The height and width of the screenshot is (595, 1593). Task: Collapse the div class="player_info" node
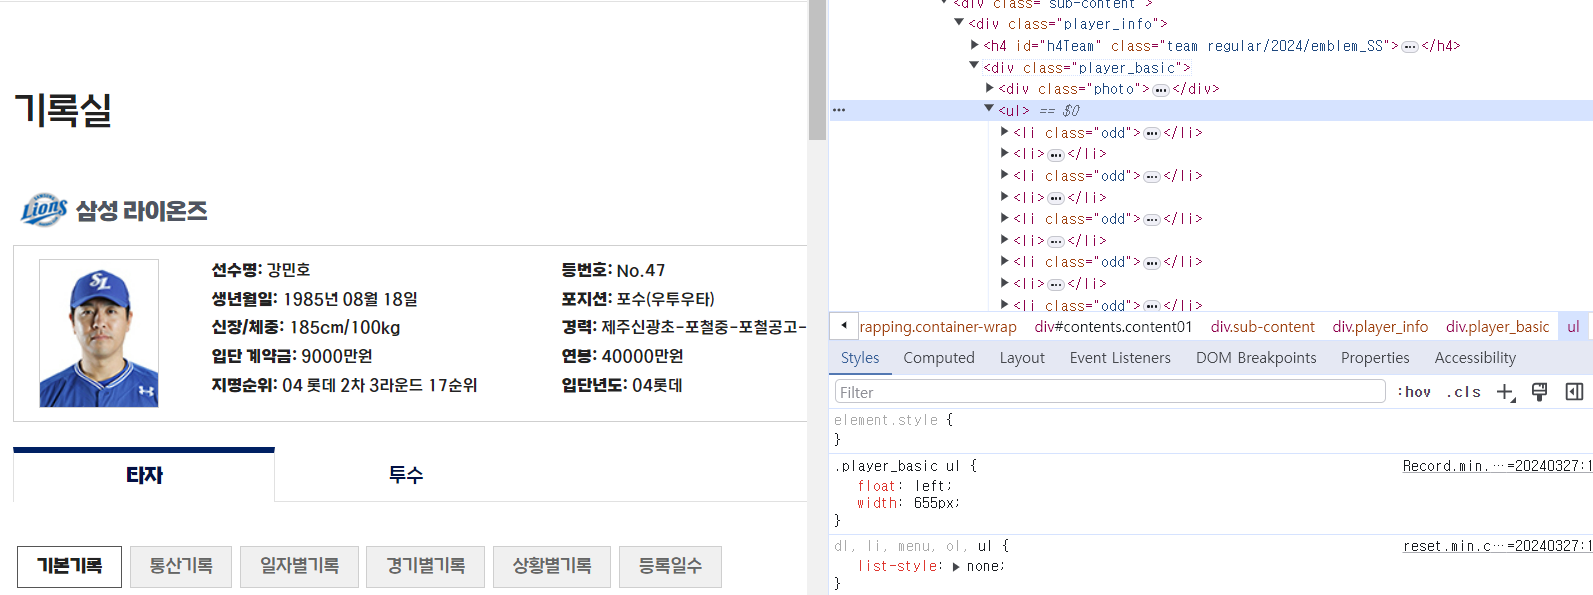click(959, 22)
